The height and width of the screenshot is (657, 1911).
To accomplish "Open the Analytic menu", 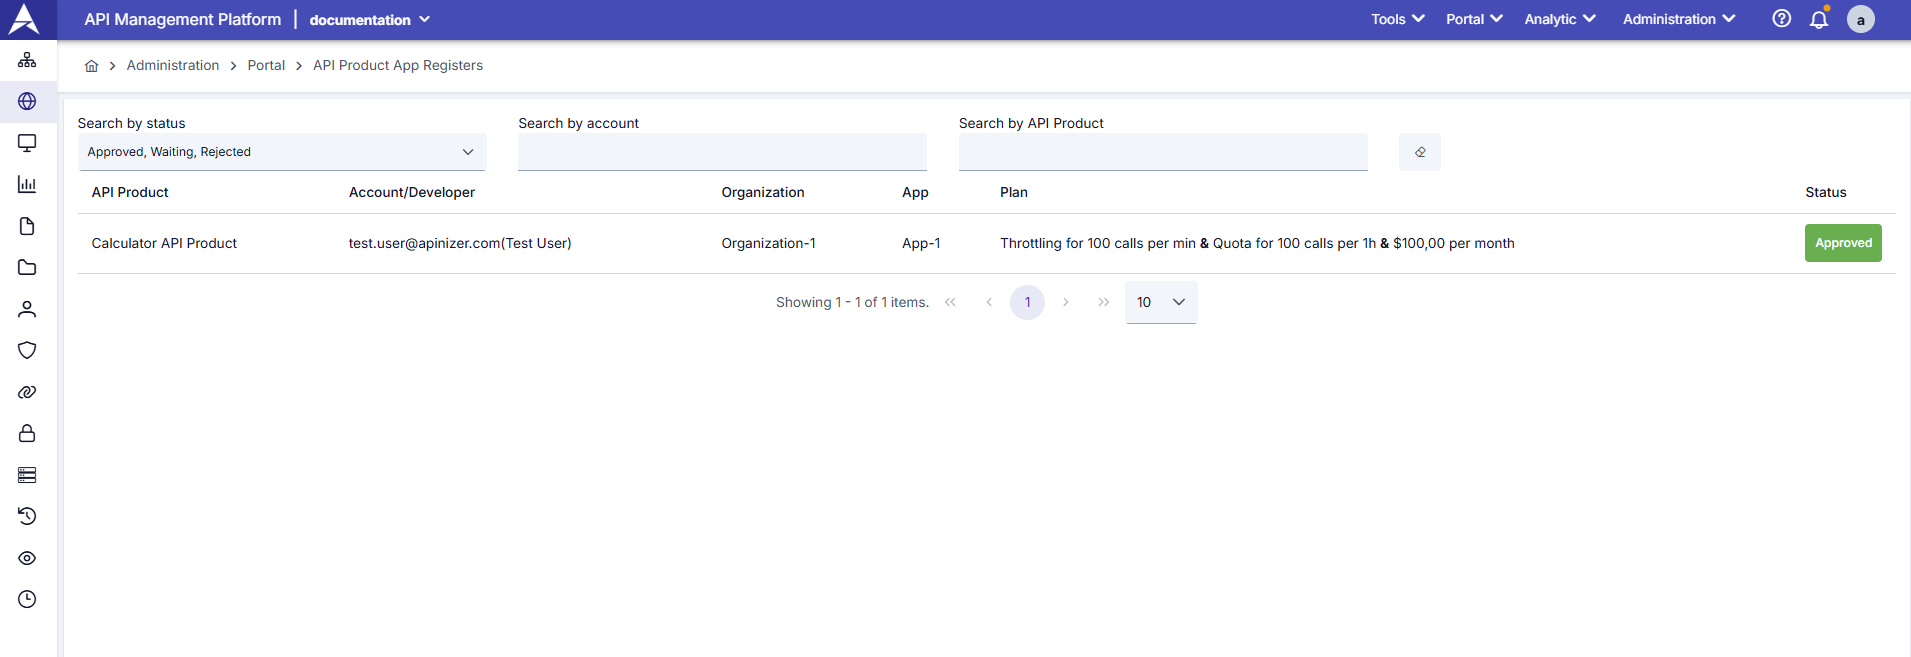I will 1559,19.
